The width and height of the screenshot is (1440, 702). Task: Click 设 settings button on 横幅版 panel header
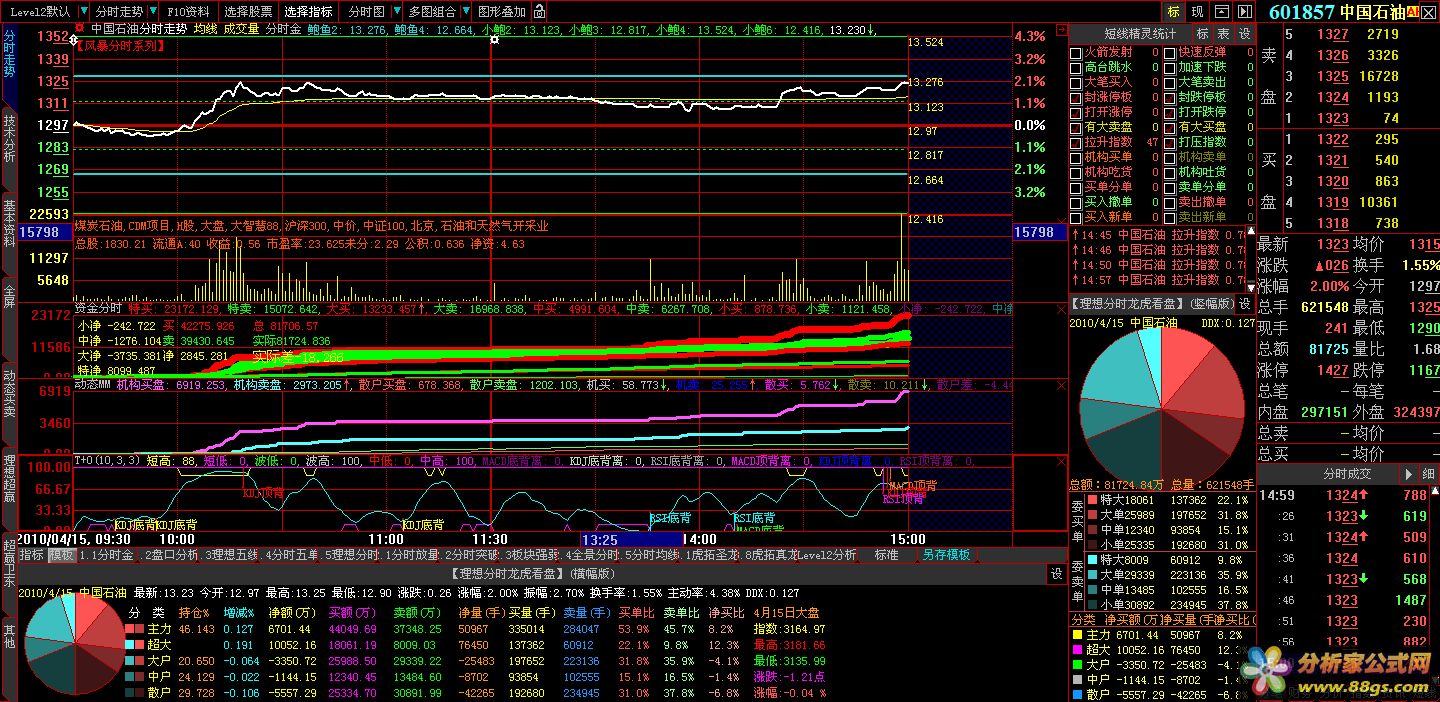(1056, 574)
